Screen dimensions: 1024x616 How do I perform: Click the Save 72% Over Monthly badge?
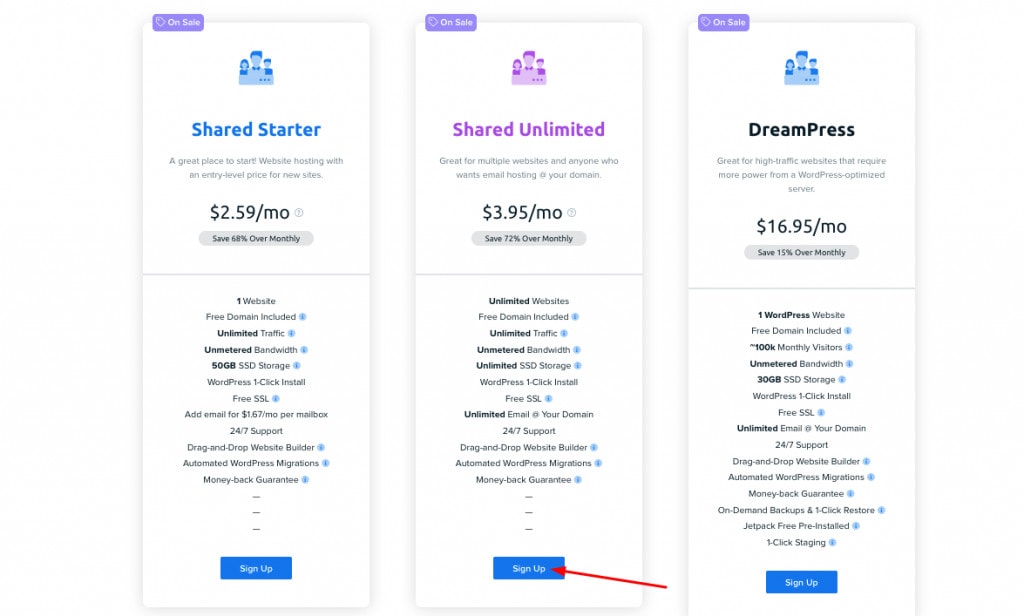pyautogui.click(x=529, y=238)
